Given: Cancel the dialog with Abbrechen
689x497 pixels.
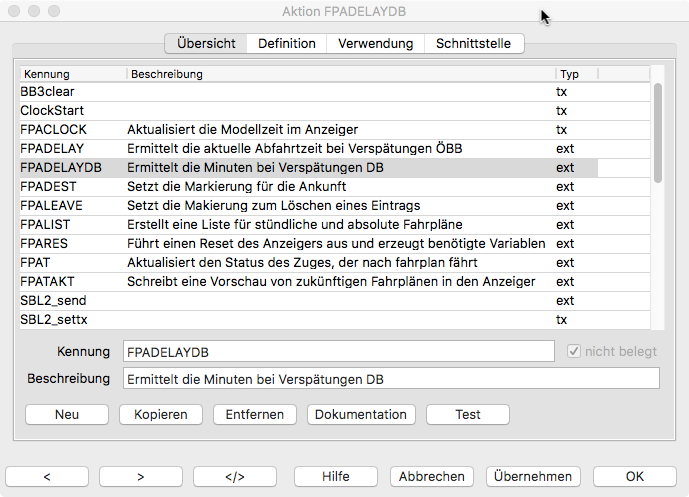Looking at the screenshot, I should (432, 477).
